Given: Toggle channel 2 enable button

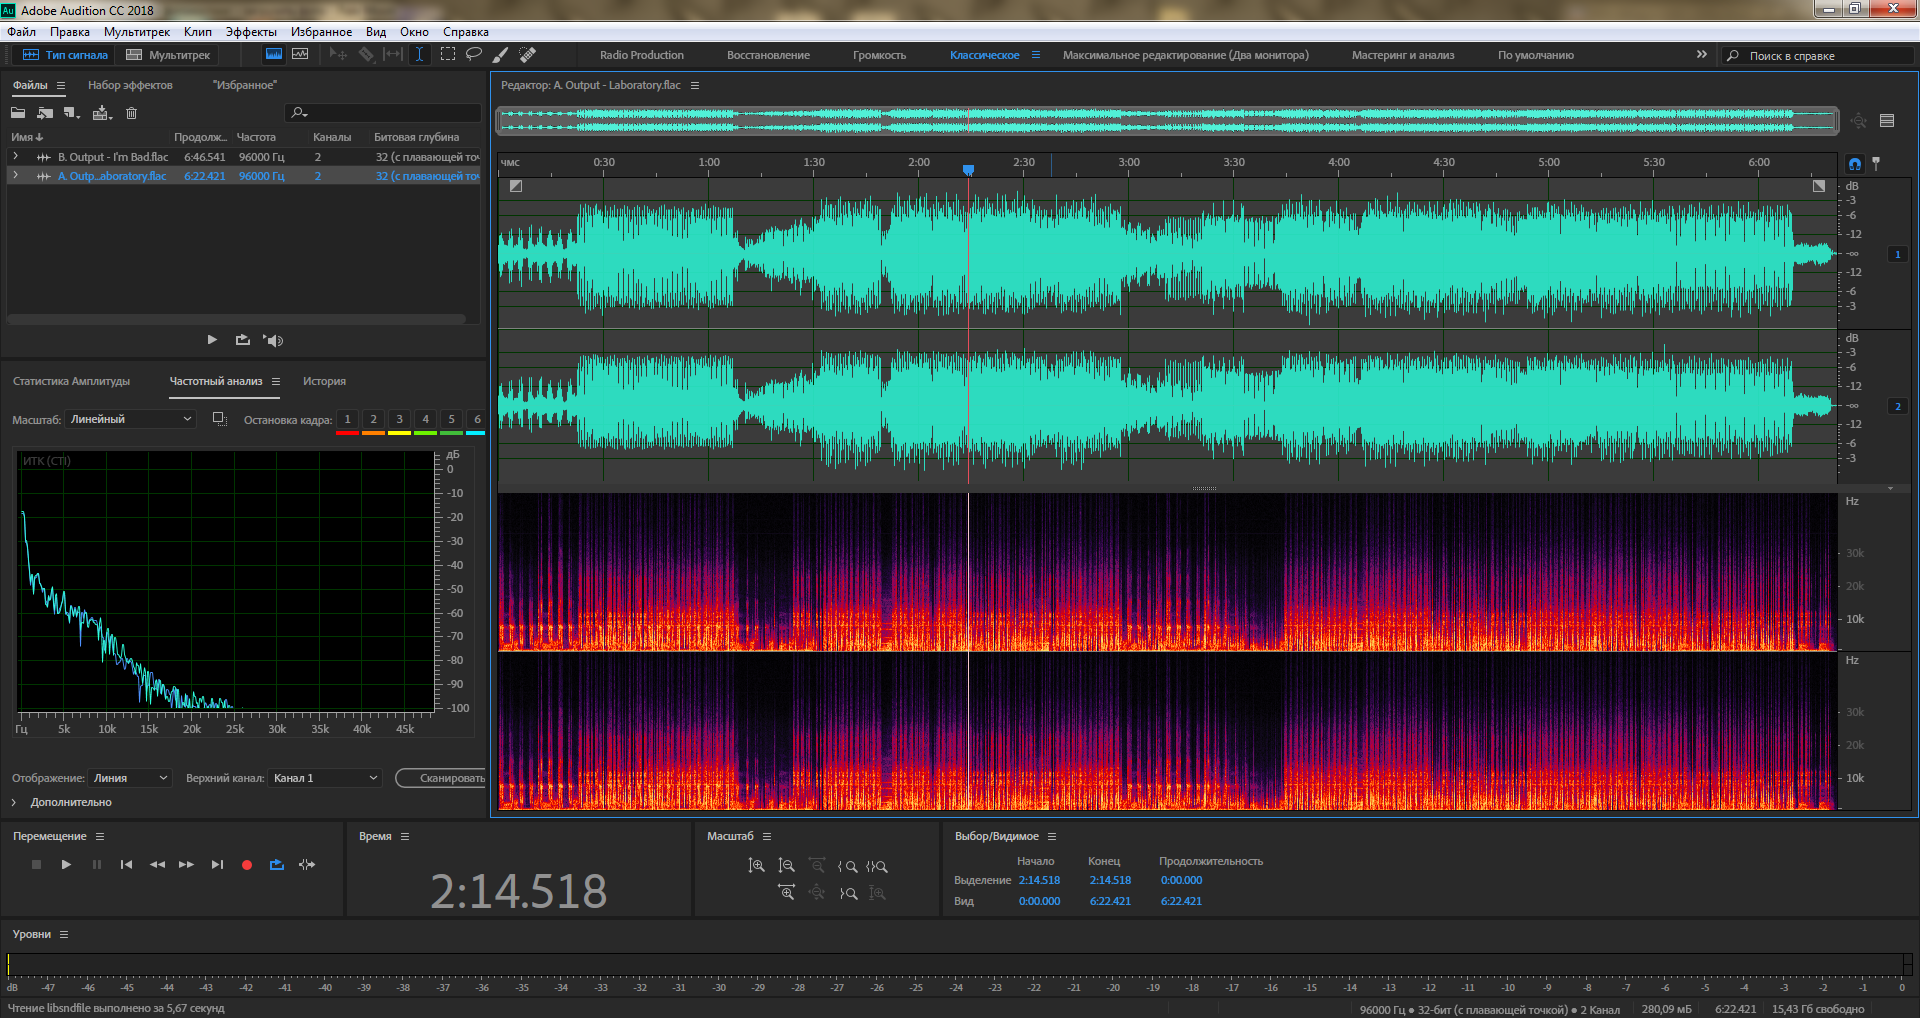Looking at the screenshot, I should tap(1897, 406).
